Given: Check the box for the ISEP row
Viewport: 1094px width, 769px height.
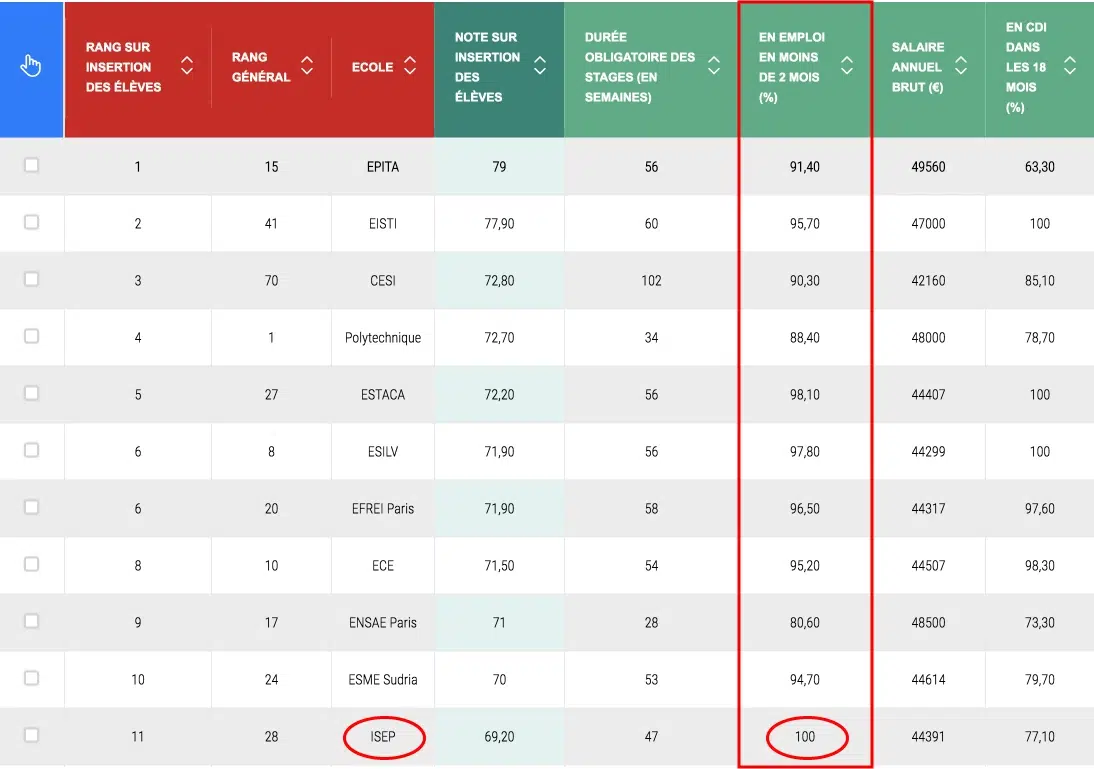Looking at the screenshot, I should click(x=31, y=735).
